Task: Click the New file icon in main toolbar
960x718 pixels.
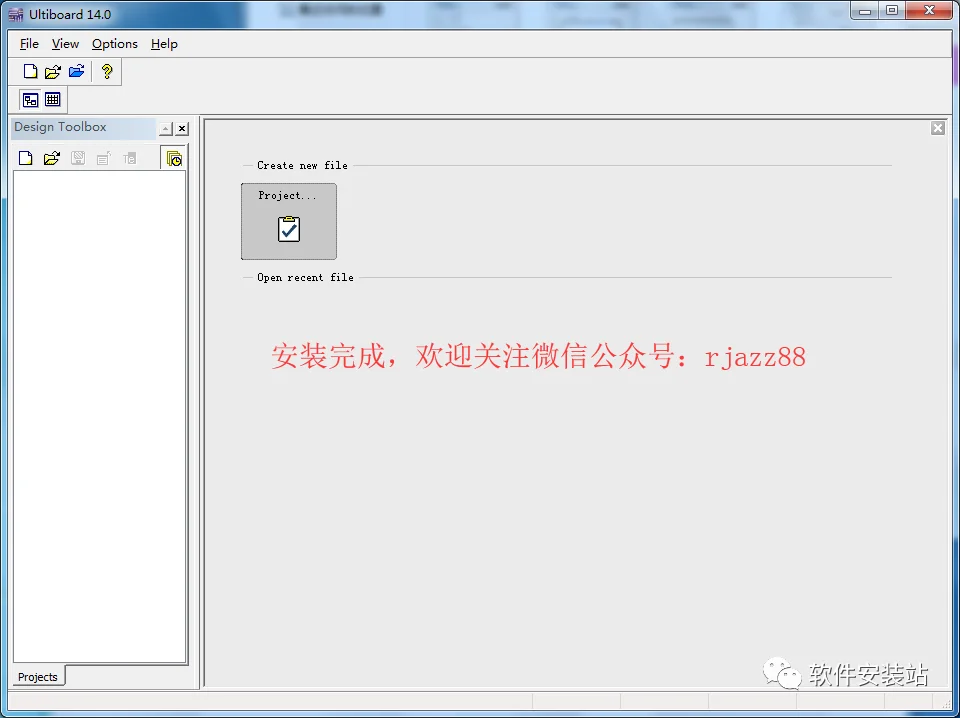Action: (30, 72)
